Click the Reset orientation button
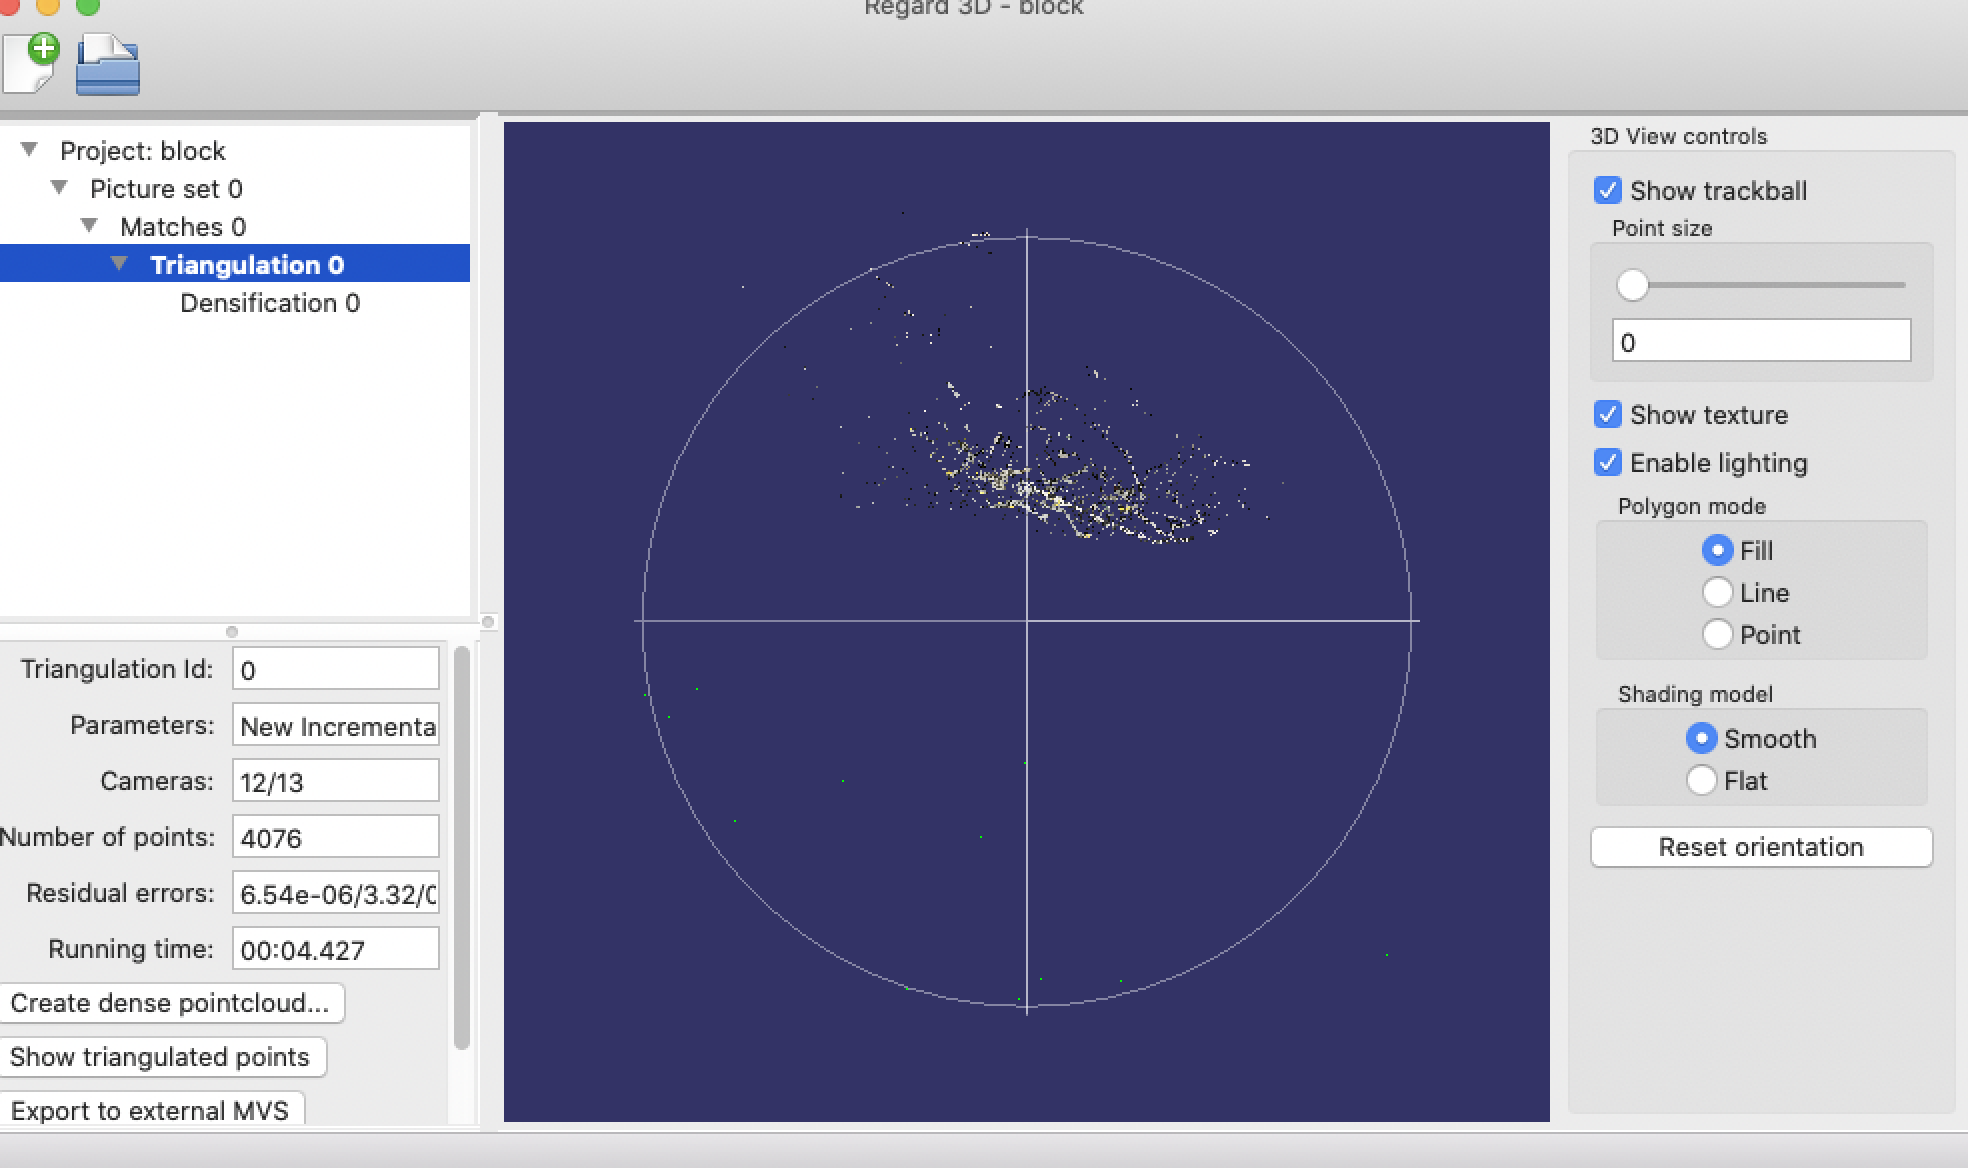This screenshot has width=1968, height=1168. point(1760,847)
